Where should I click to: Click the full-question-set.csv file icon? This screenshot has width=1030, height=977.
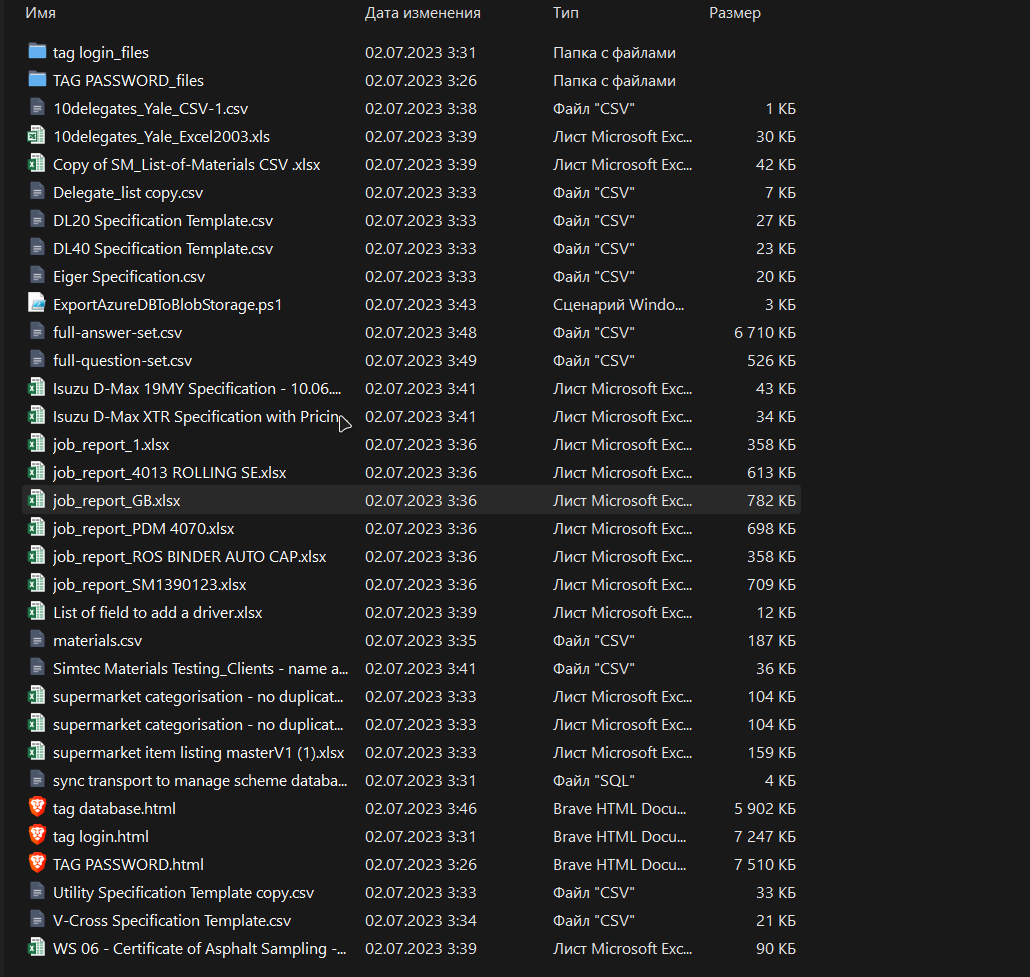37,360
